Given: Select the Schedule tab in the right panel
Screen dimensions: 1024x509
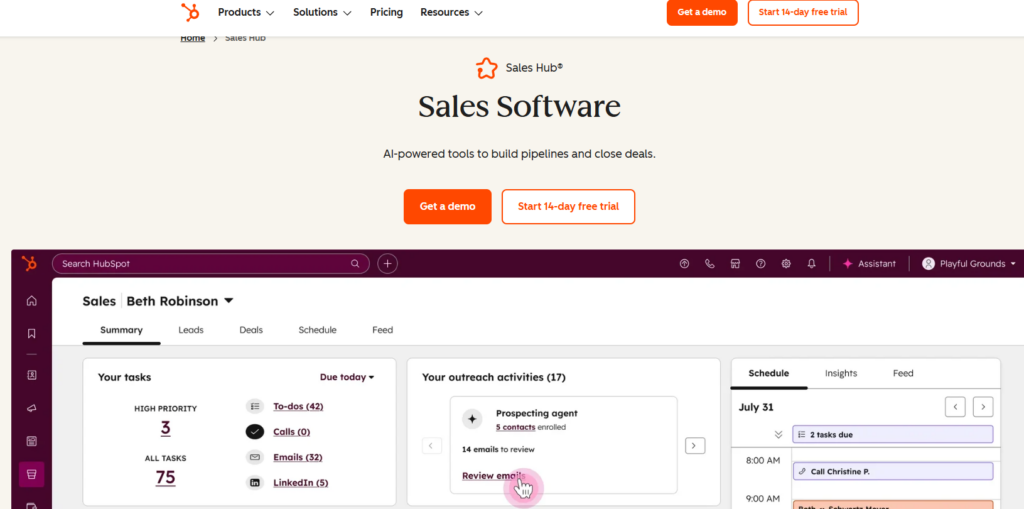Looking at the screenshot, I should [x=769, y=374].
